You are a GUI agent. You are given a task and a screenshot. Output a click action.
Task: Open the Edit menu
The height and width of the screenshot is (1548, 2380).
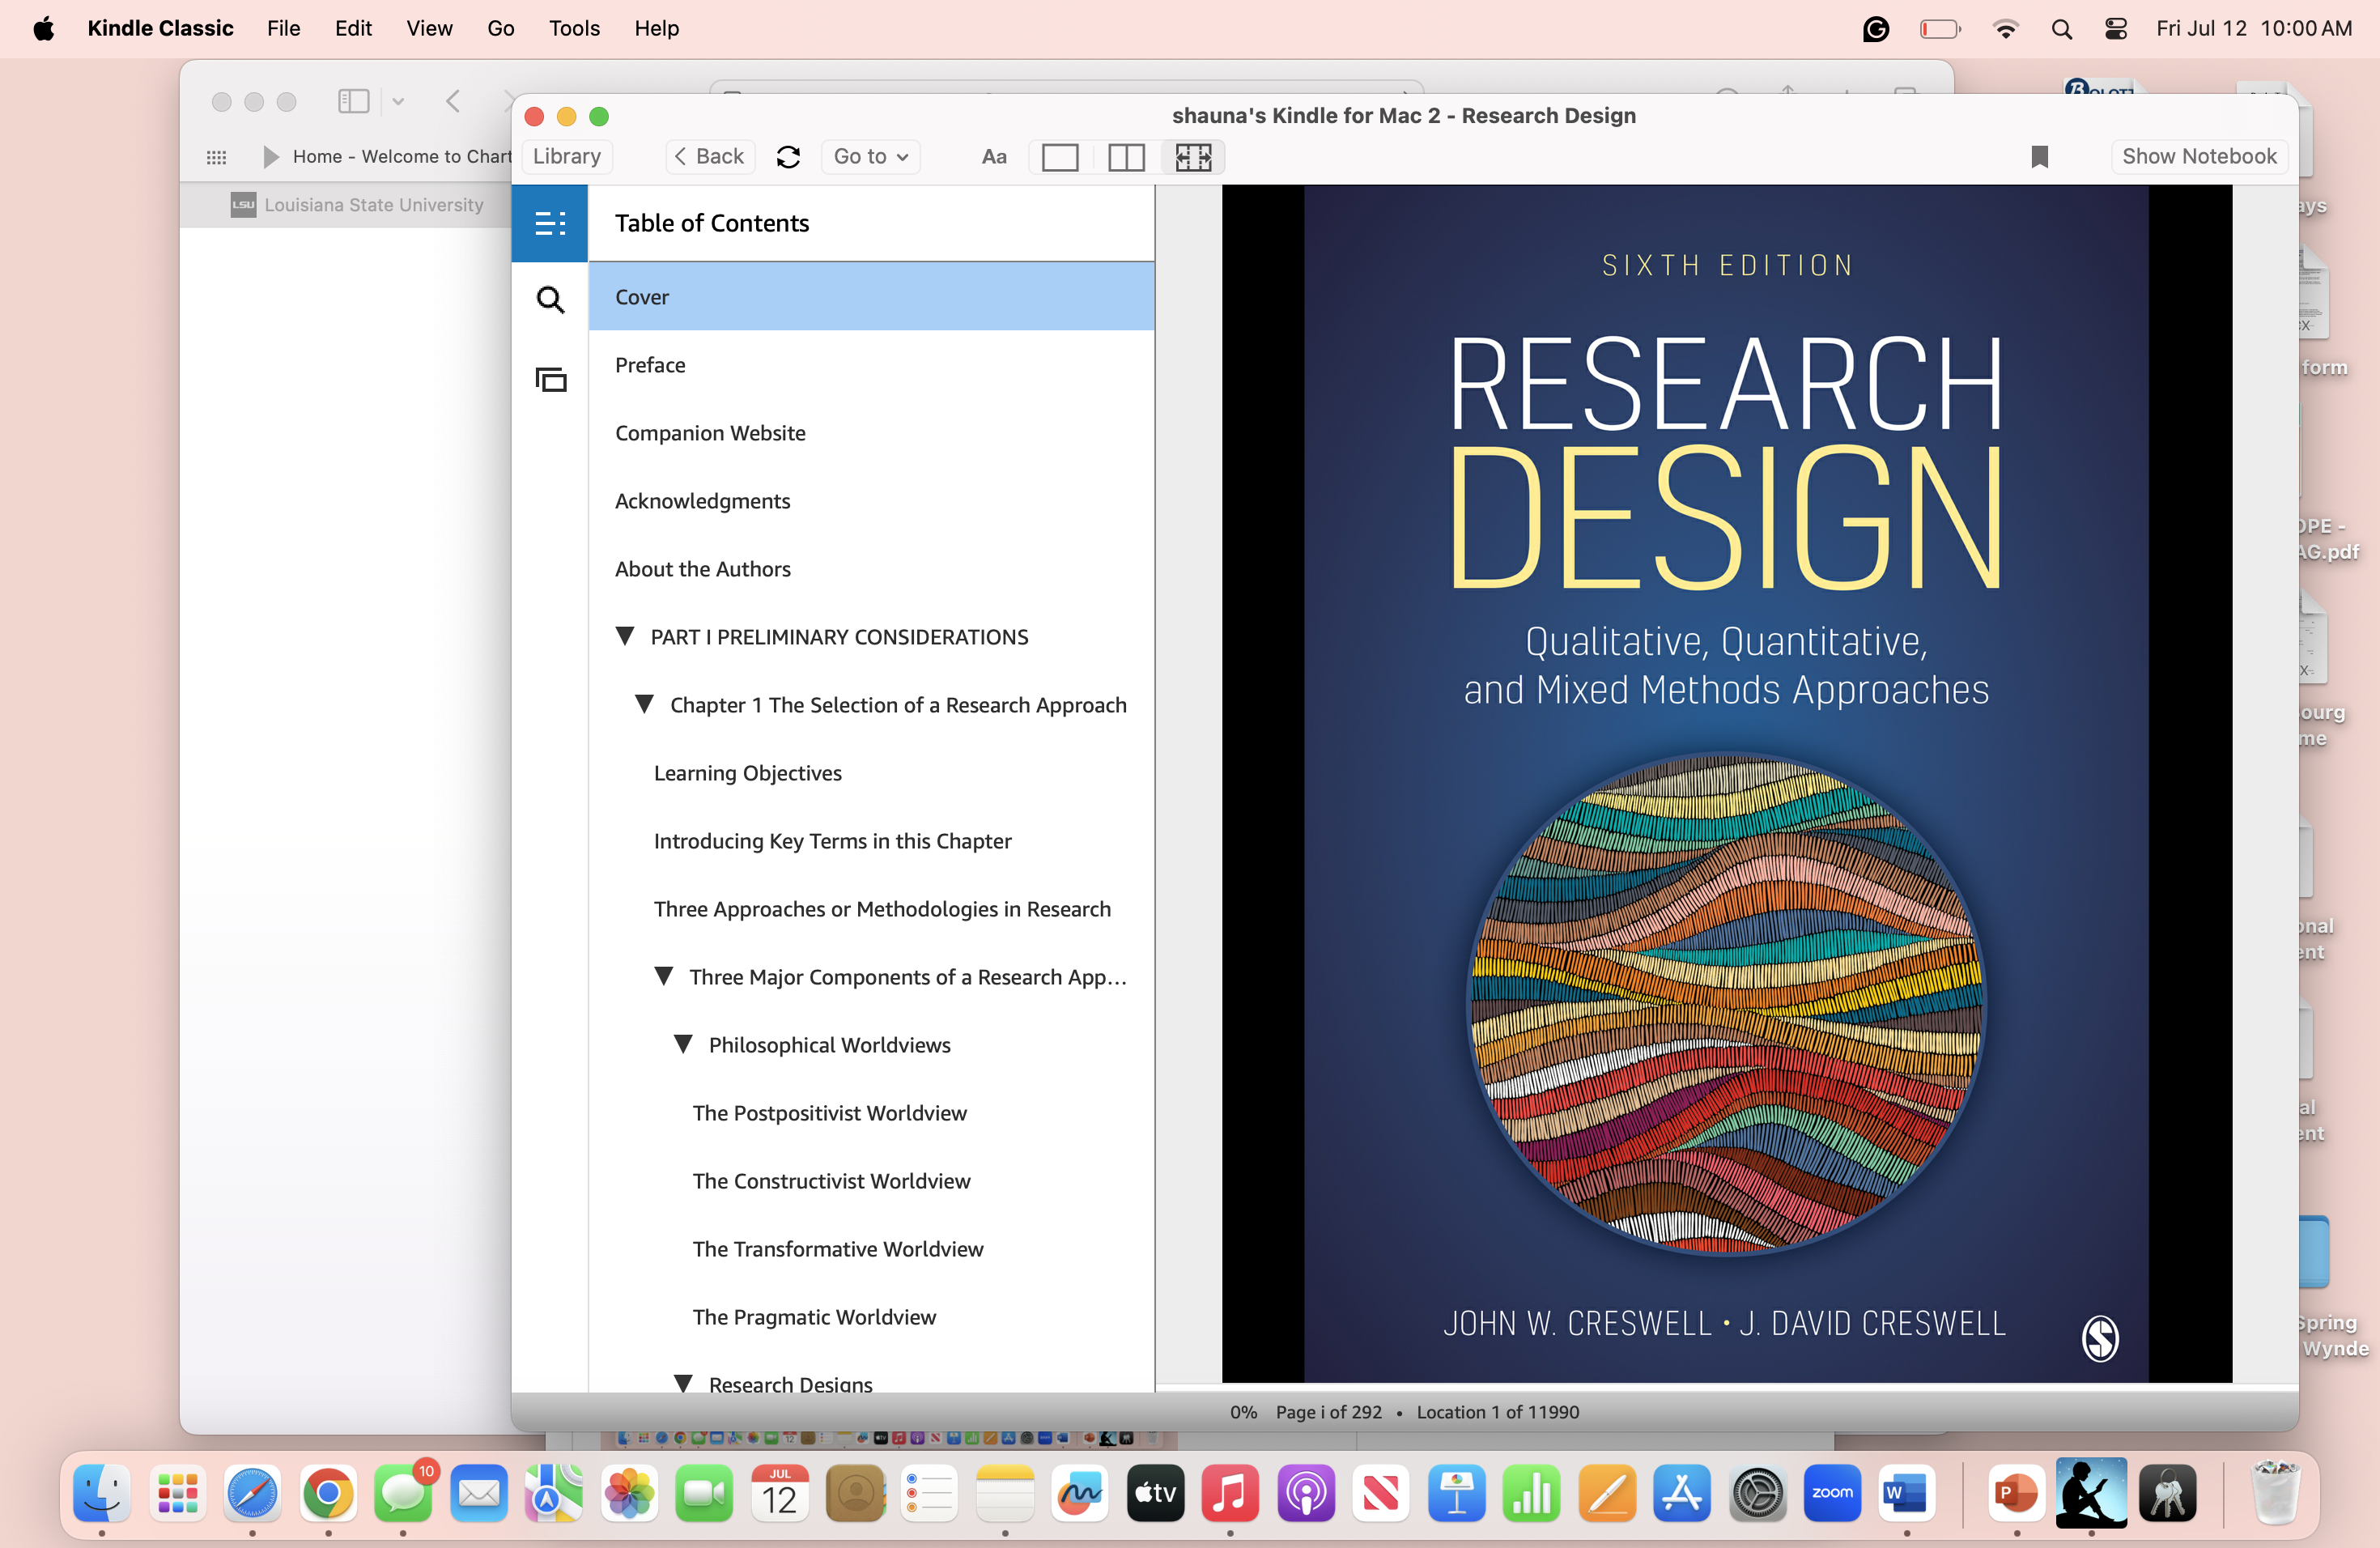(x=353, y=28)
